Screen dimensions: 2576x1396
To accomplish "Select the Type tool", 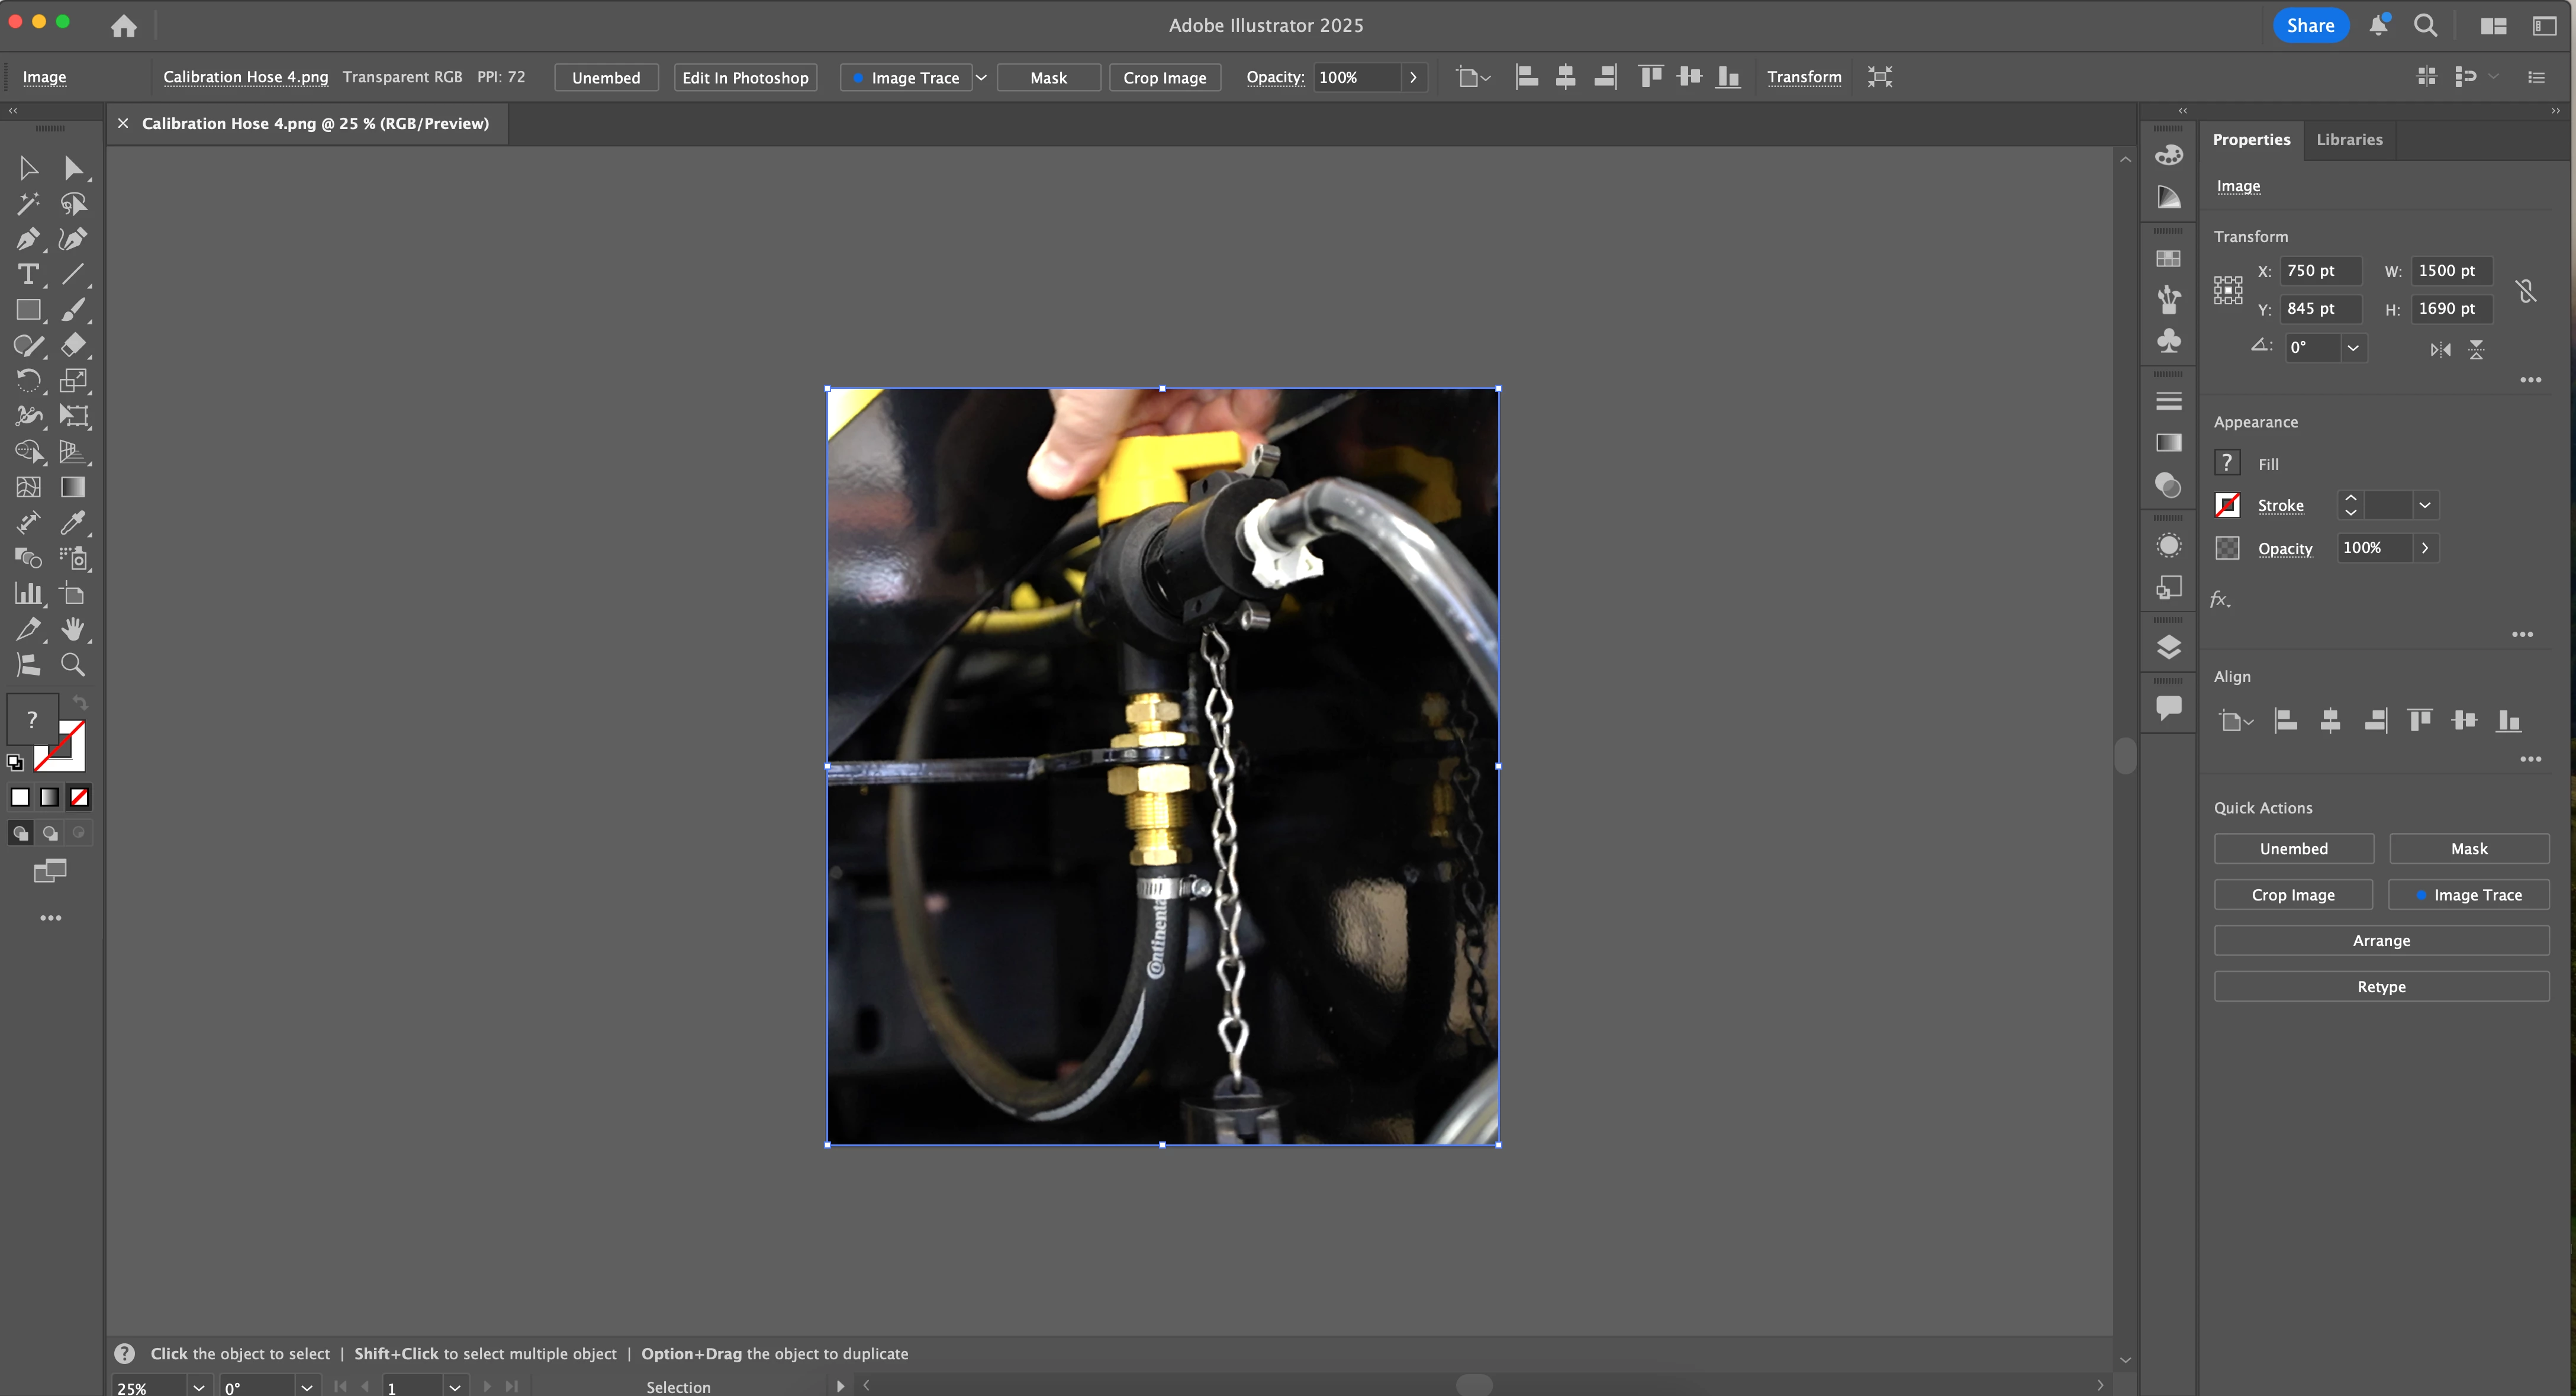I will point(27,274).
